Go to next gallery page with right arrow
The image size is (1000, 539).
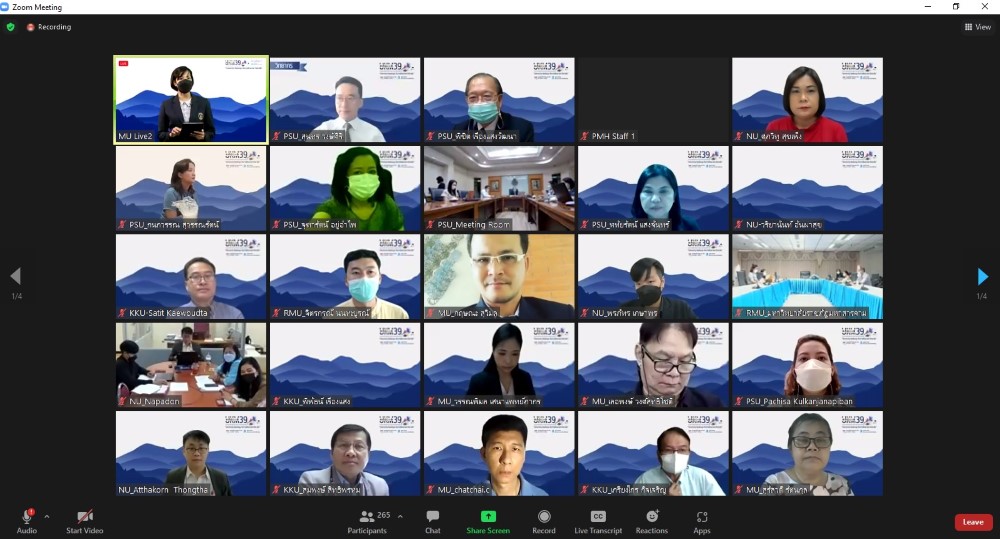click(982, 276)
